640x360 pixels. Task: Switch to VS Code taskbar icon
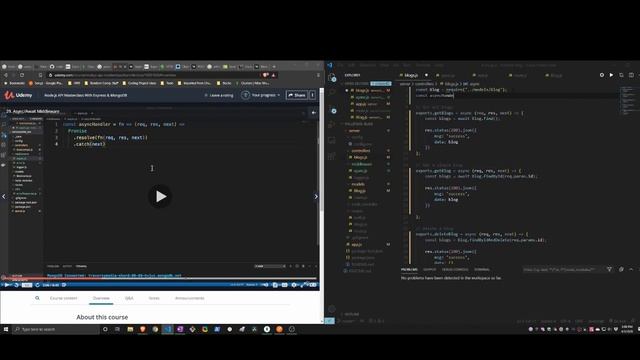click(168, 329)
